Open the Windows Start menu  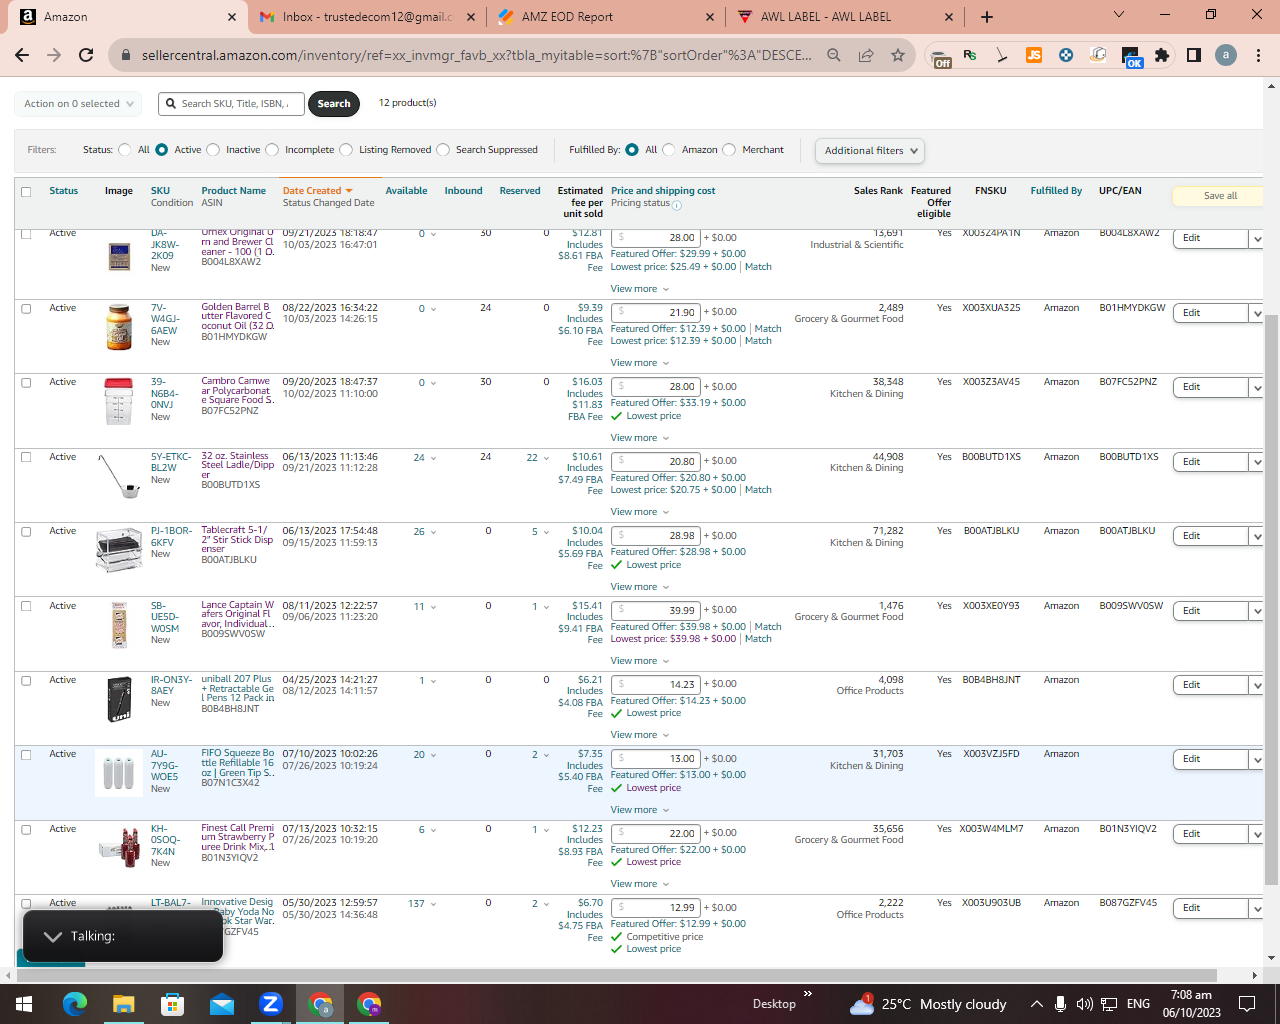click(x=24, y=1003)
